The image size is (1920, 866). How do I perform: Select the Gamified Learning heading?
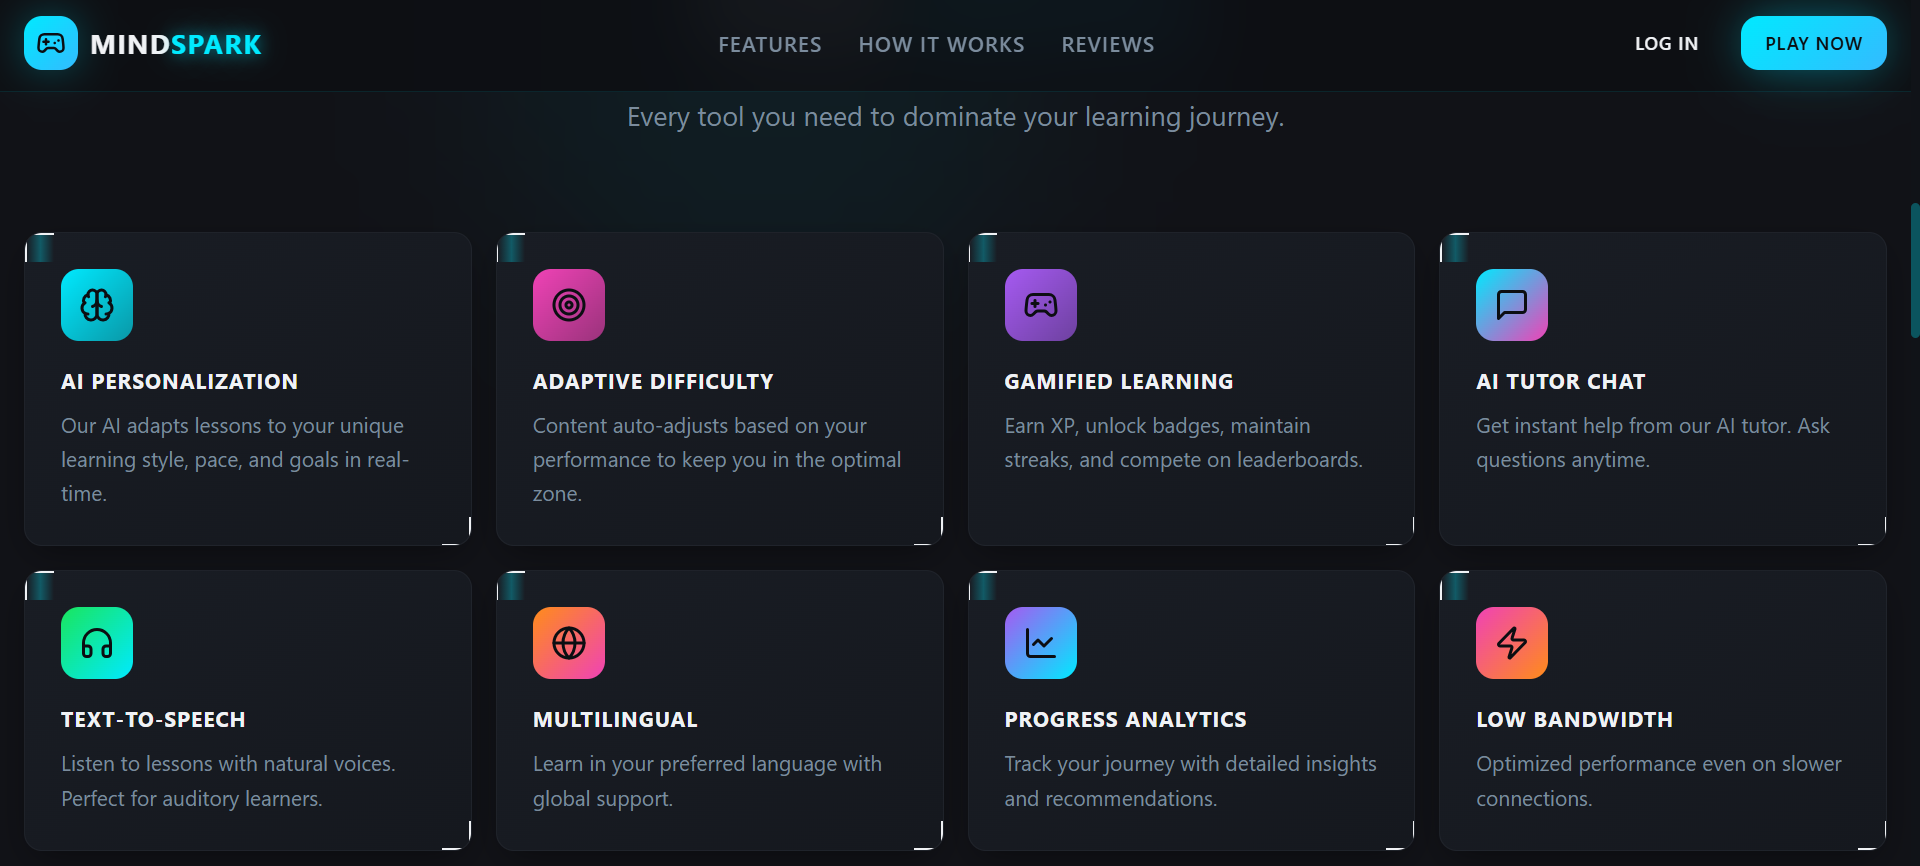(x=1119, y=381)
